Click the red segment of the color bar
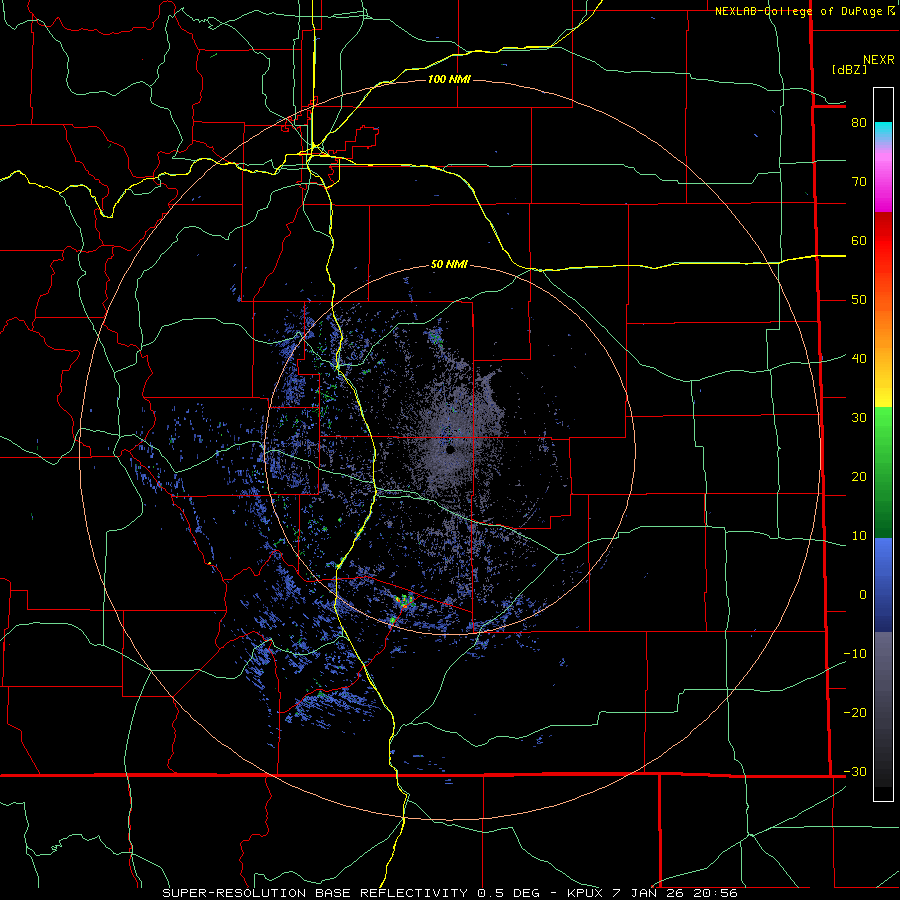 883,241
